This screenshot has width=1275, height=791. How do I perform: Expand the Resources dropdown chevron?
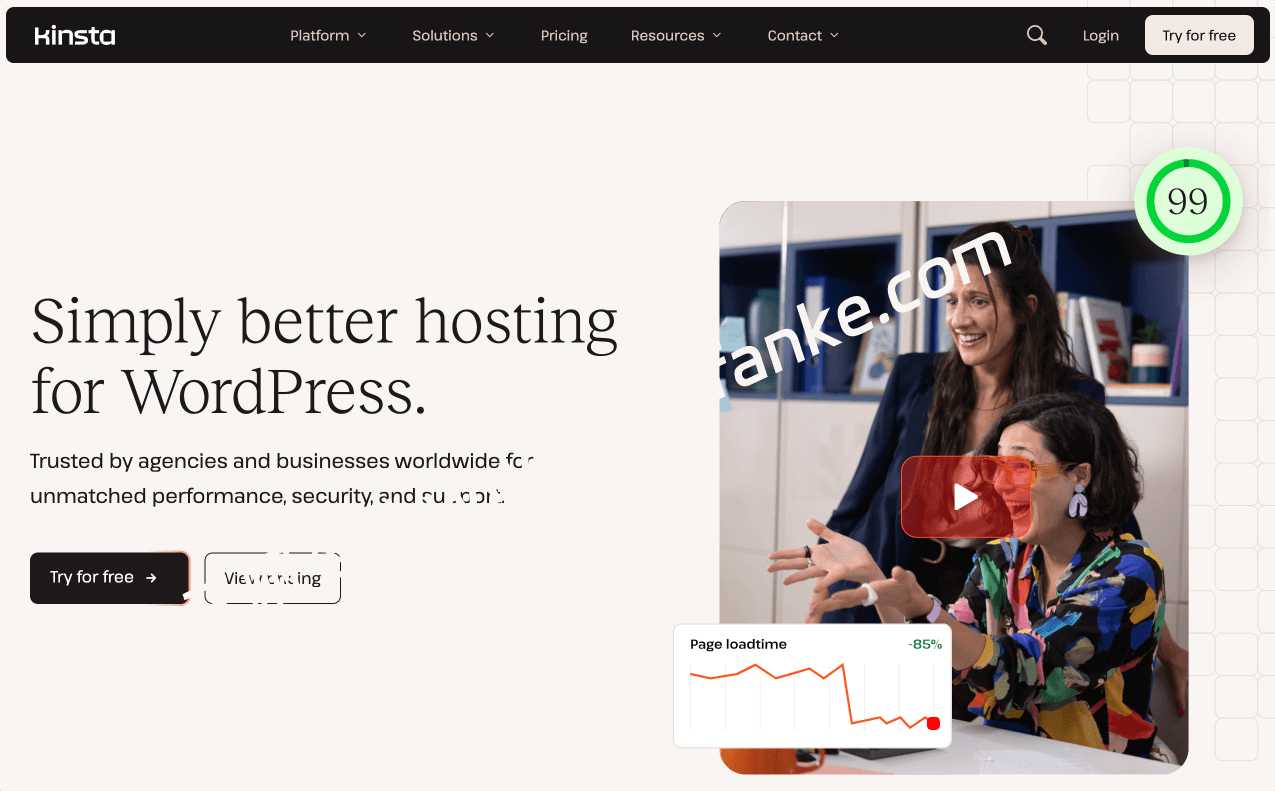click(717, 35)
